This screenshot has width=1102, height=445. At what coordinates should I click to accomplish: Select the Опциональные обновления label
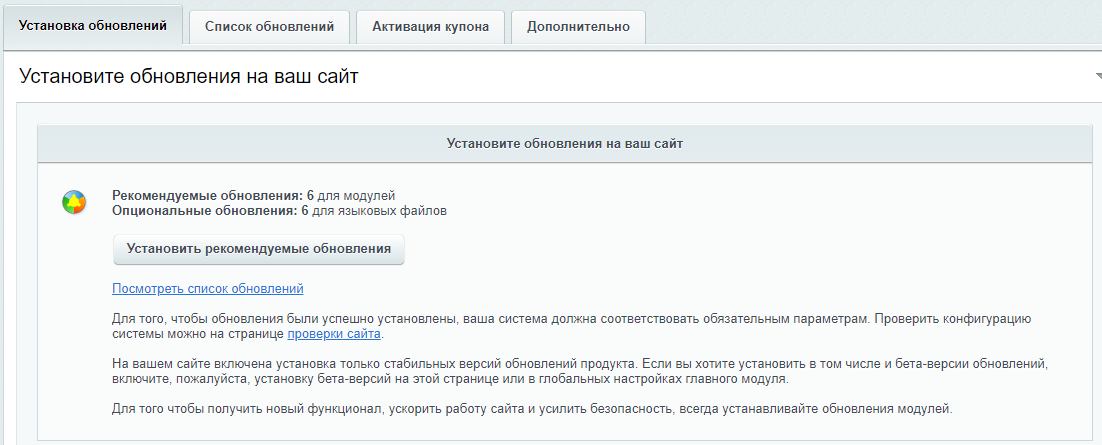tap(205, 211)
